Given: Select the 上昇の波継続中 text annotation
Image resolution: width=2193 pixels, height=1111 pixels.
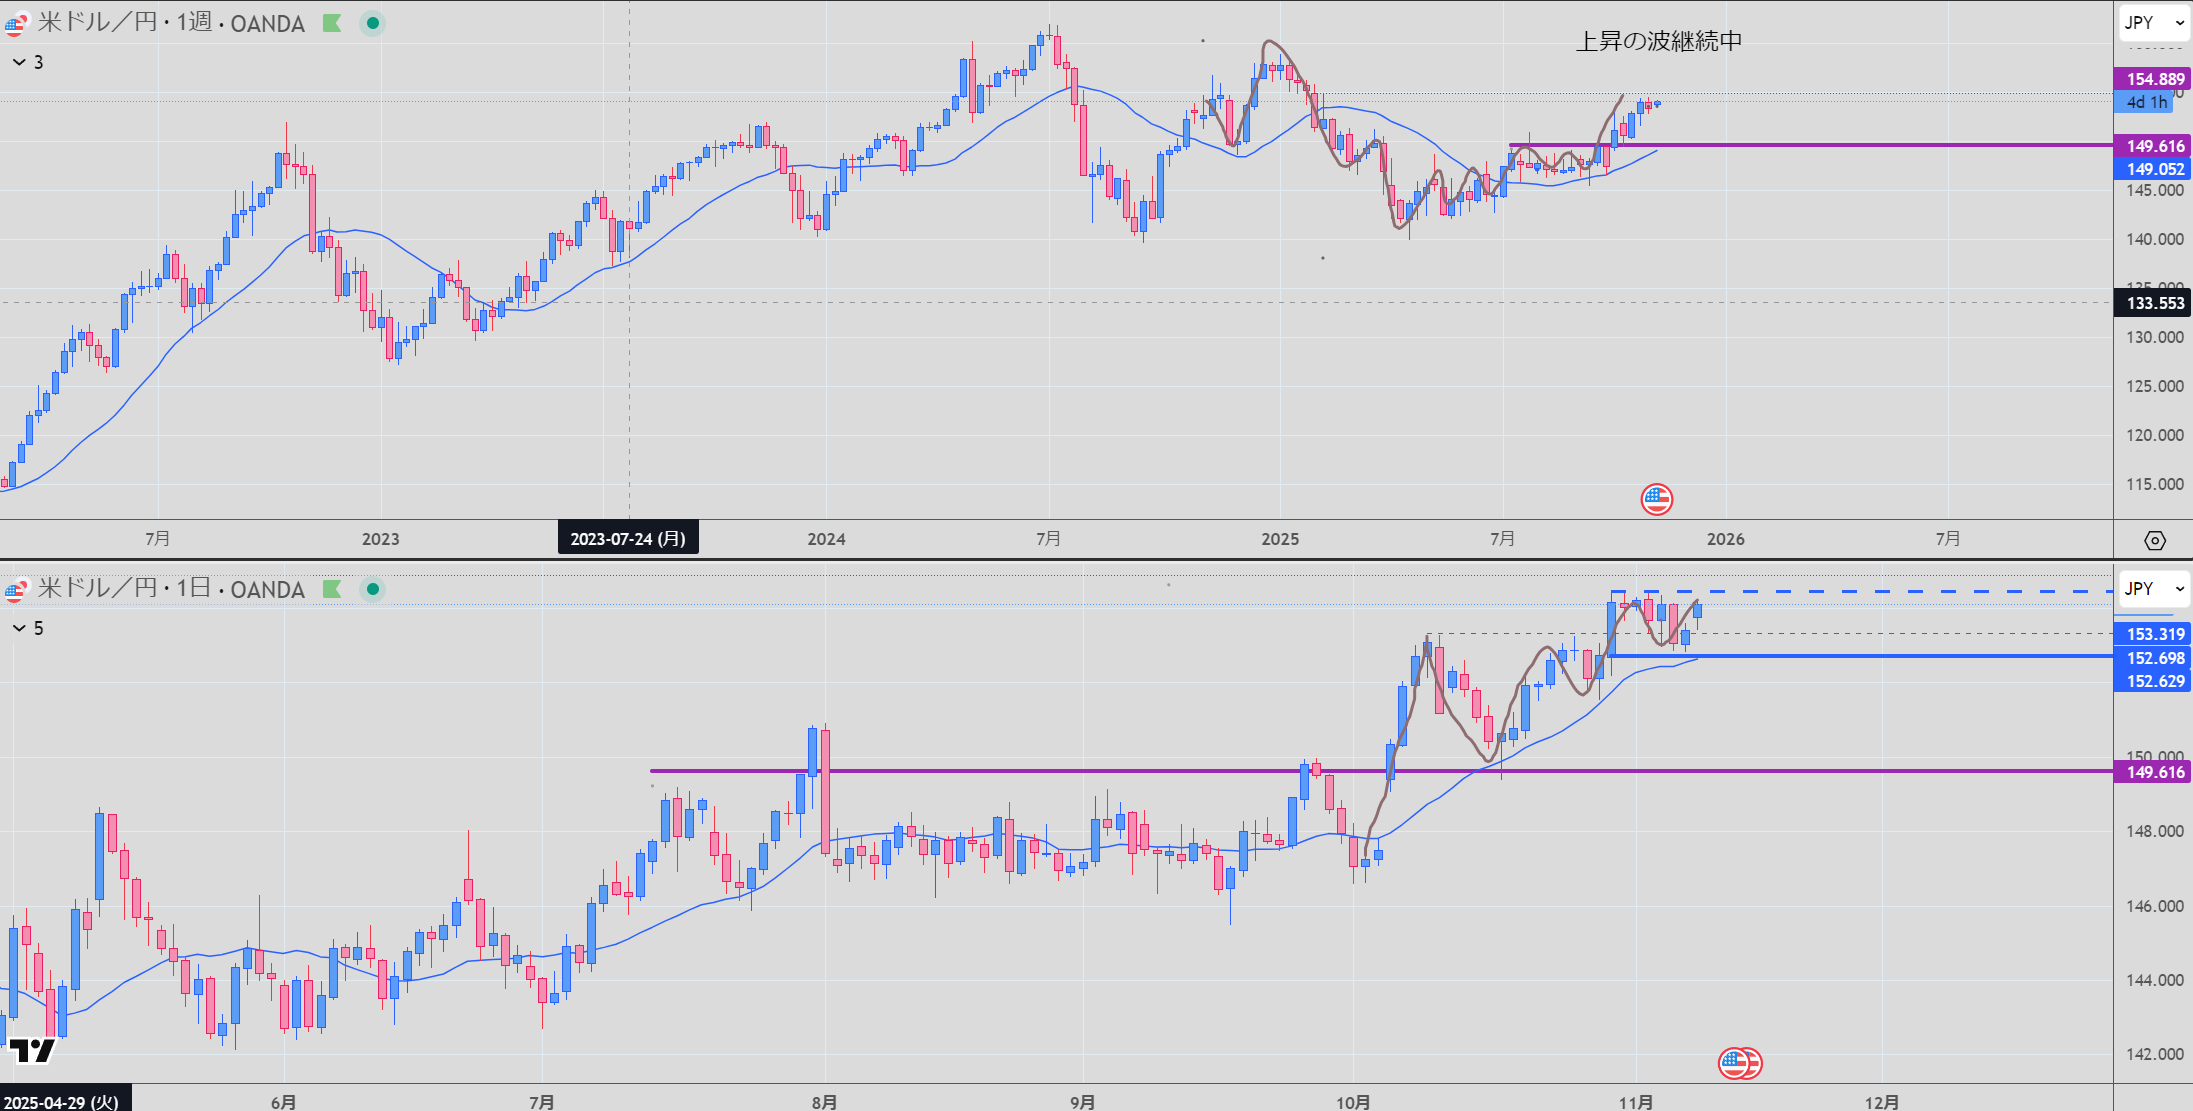Looking at the screenshot, I should click(1658, 41).
